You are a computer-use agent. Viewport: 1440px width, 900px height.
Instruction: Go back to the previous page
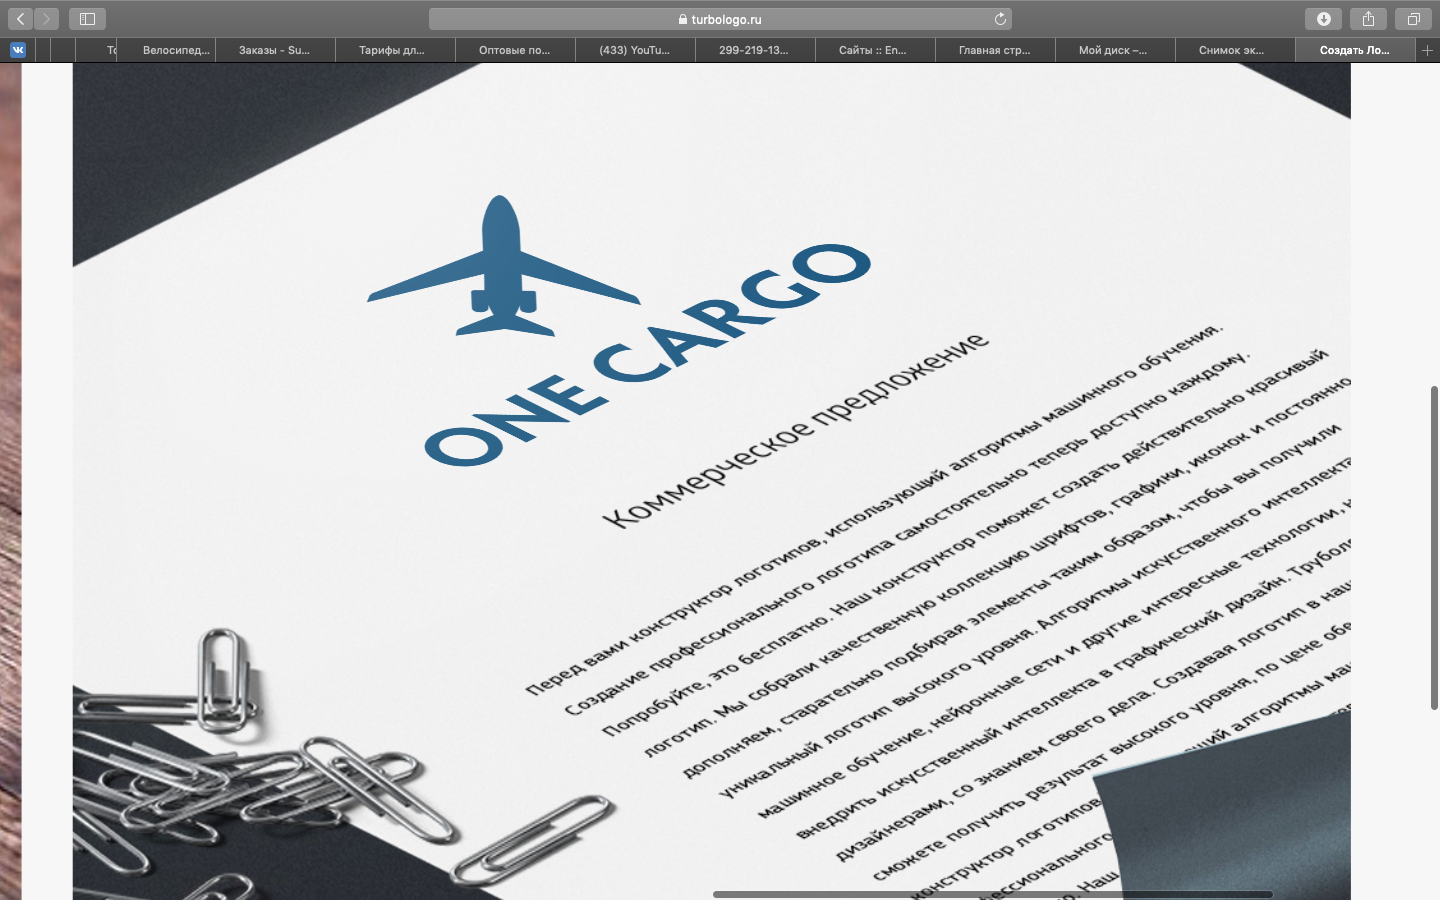click(x=20, y=19)
